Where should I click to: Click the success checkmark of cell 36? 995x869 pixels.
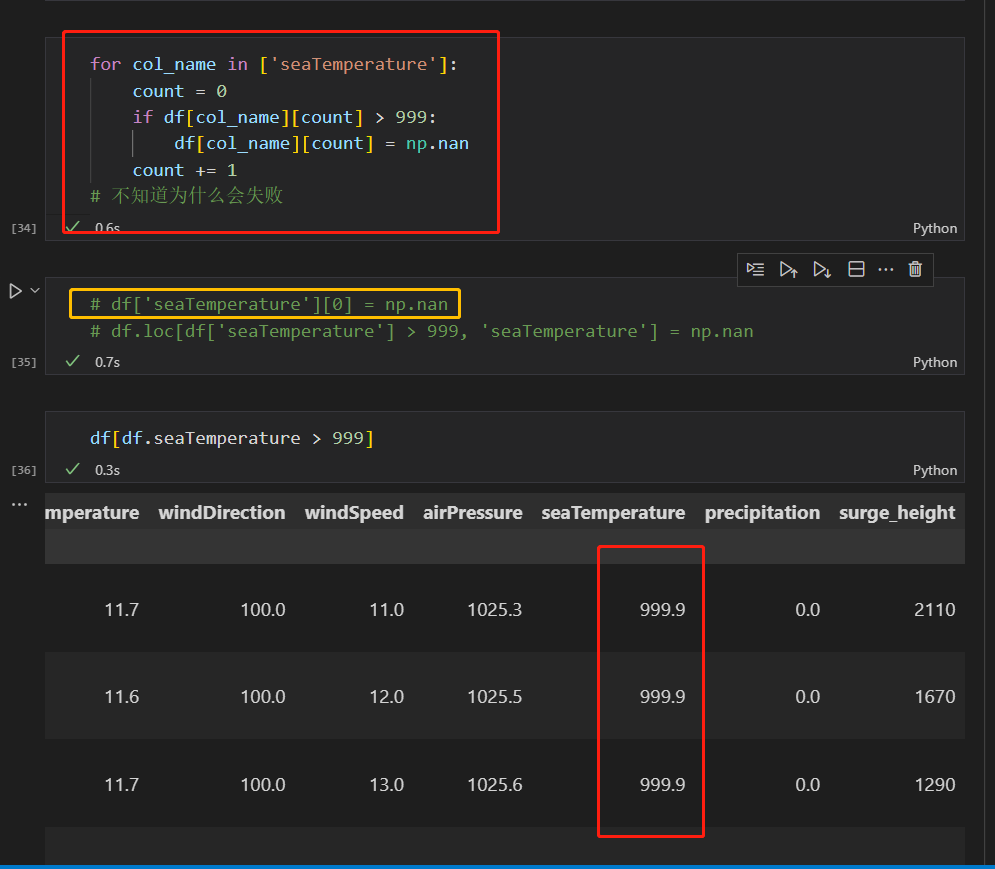point(72,469)
